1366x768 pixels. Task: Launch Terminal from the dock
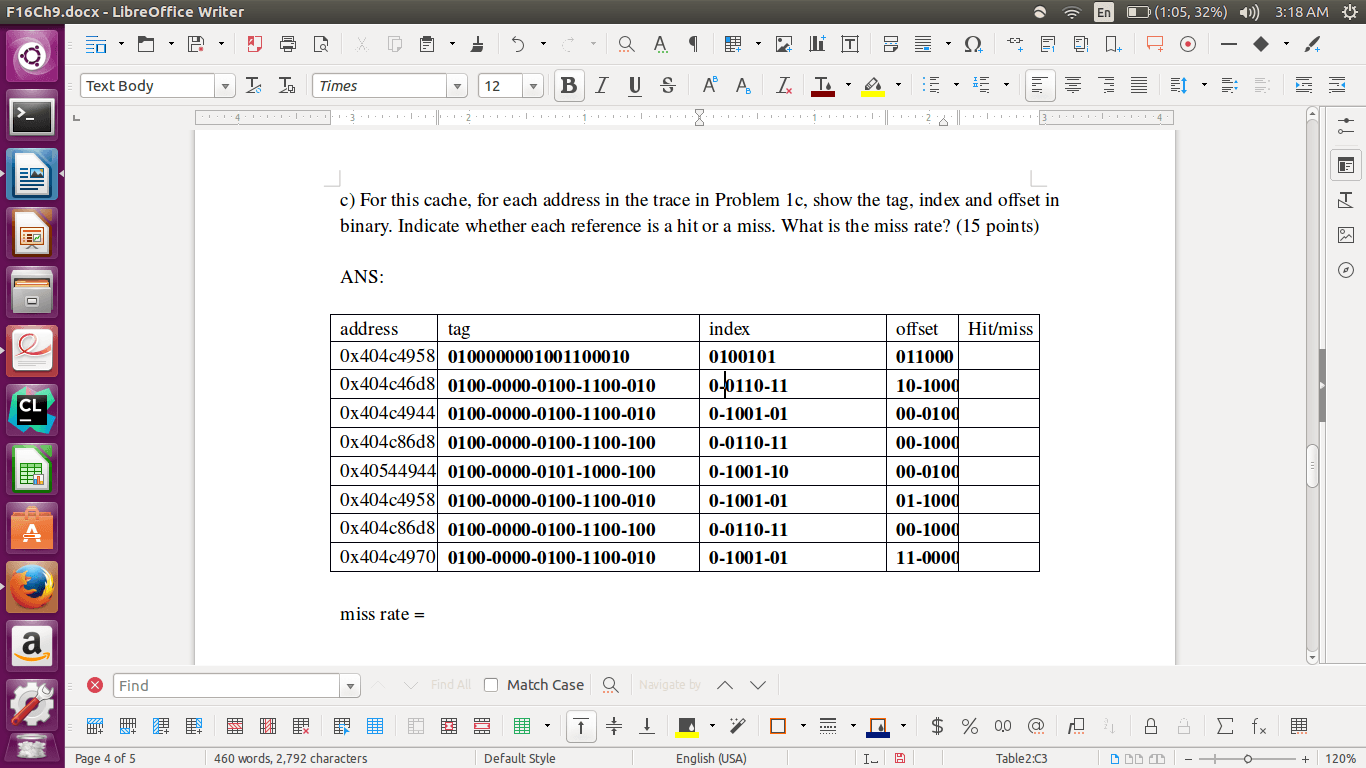(32, 116)
